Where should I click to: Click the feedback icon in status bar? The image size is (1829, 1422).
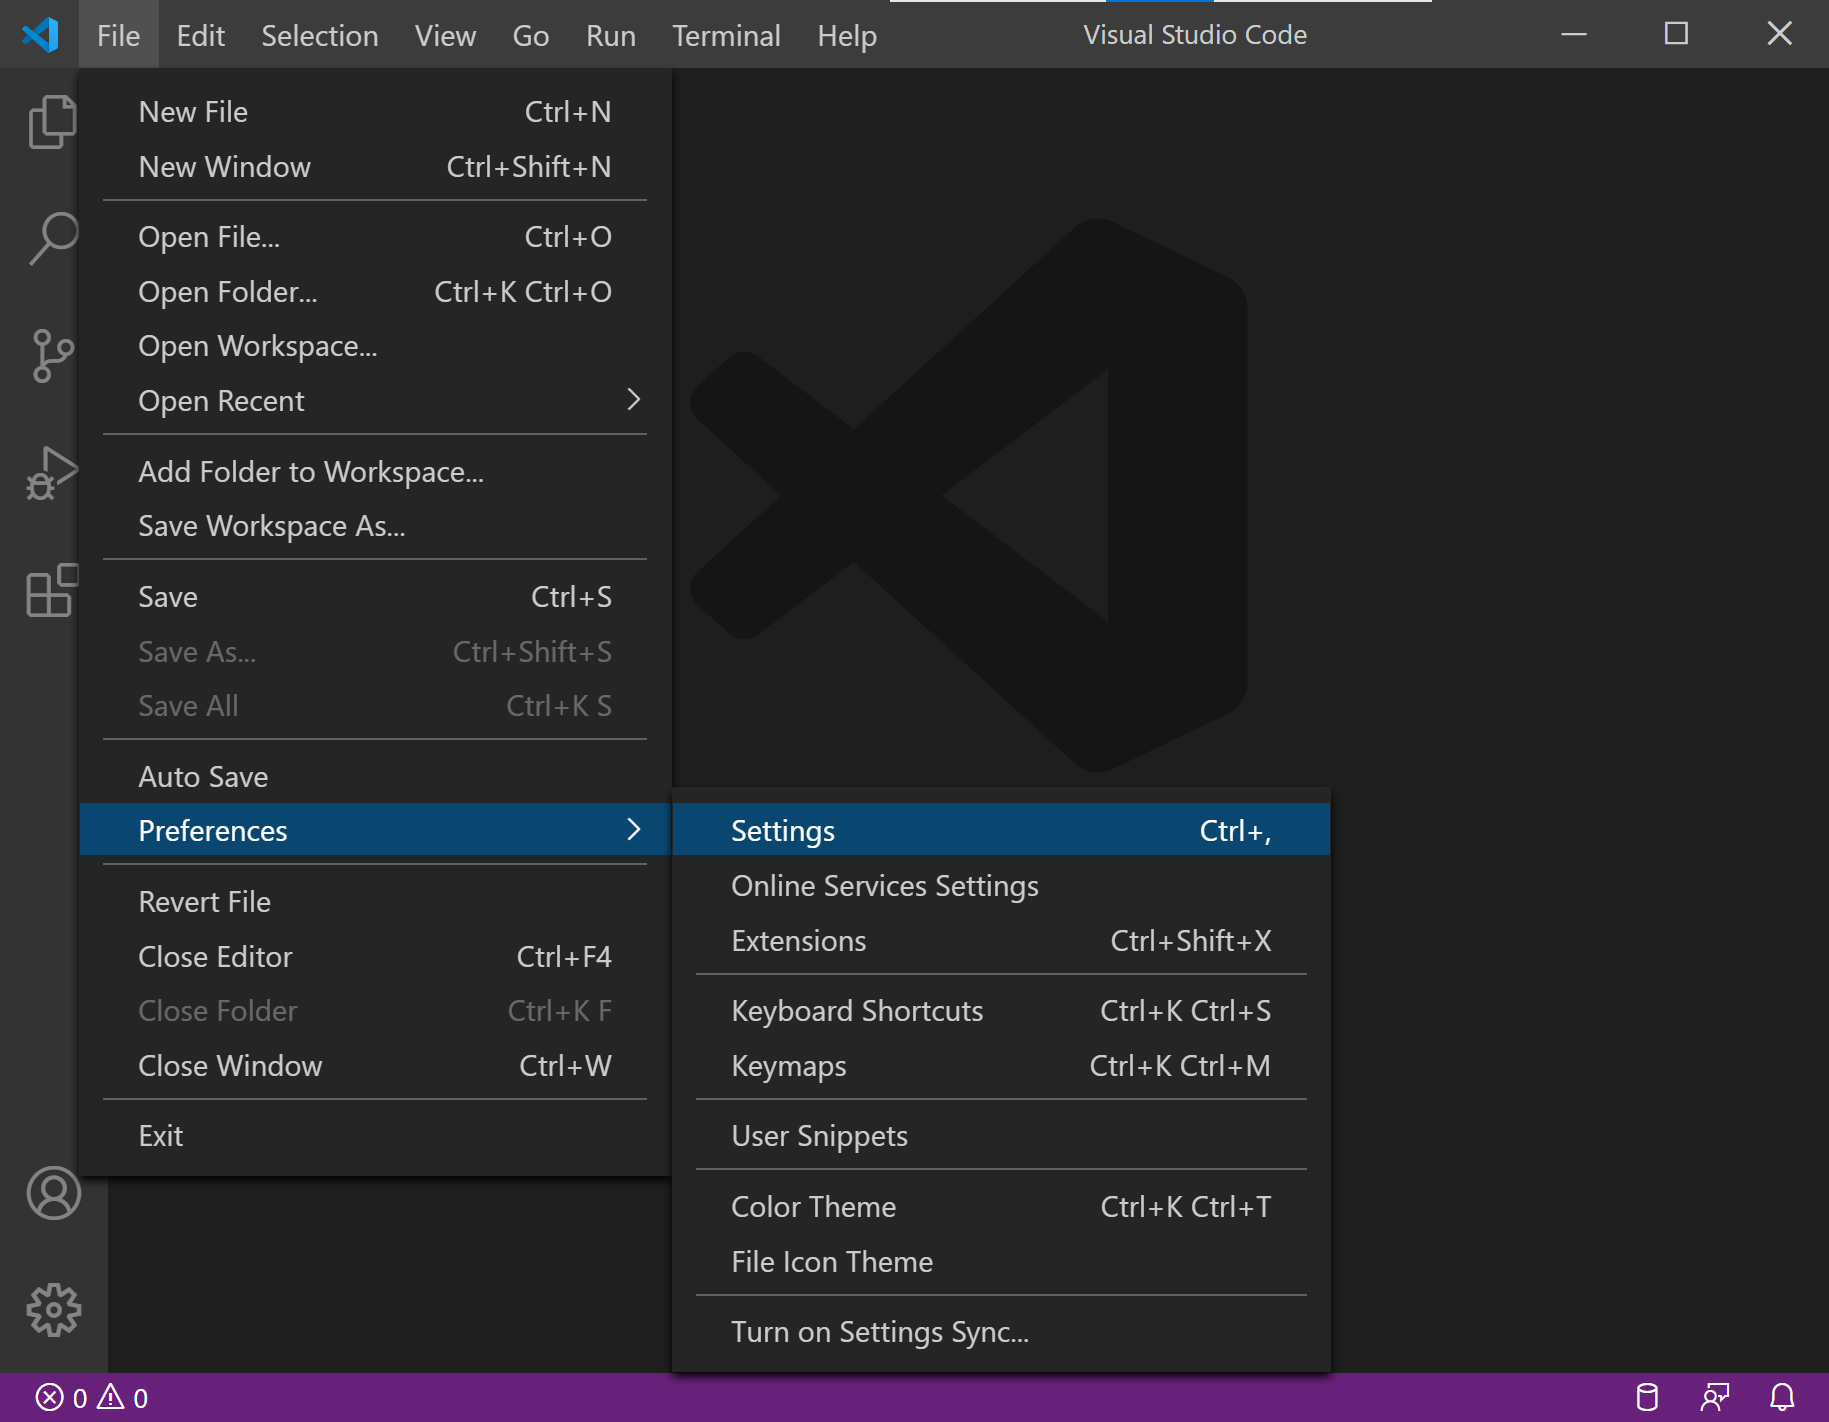tap(1714, 1397)
